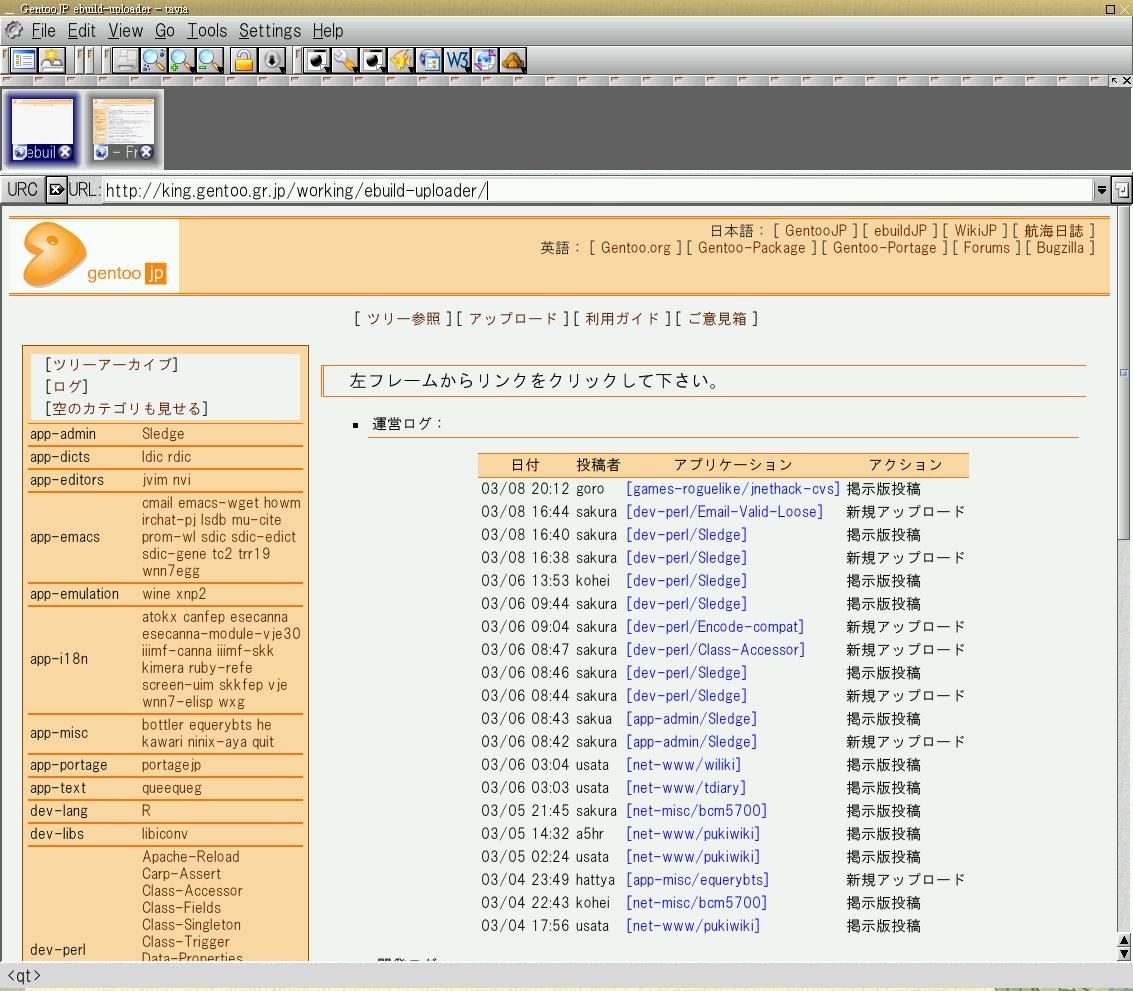Open the WikiJP header link
Image resolution: width=1133 pixels, height=991 pixels.
tap(975, 231)
